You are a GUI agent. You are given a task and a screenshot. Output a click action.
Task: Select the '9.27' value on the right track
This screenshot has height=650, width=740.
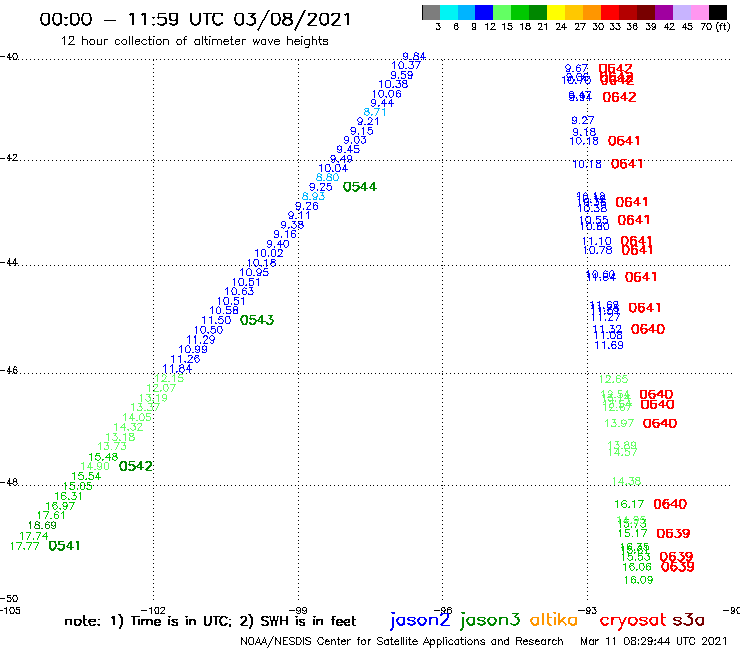click(x=582, y=120)
